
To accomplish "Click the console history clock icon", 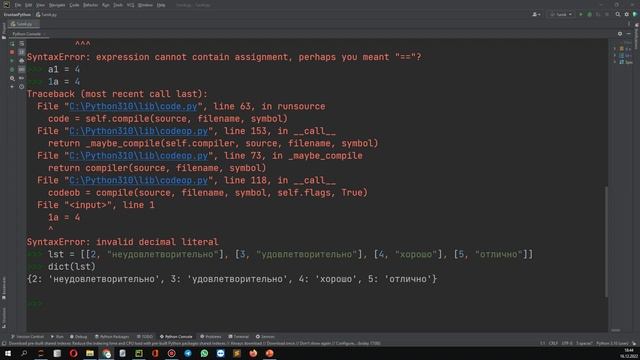I will [x=22, y=87].
